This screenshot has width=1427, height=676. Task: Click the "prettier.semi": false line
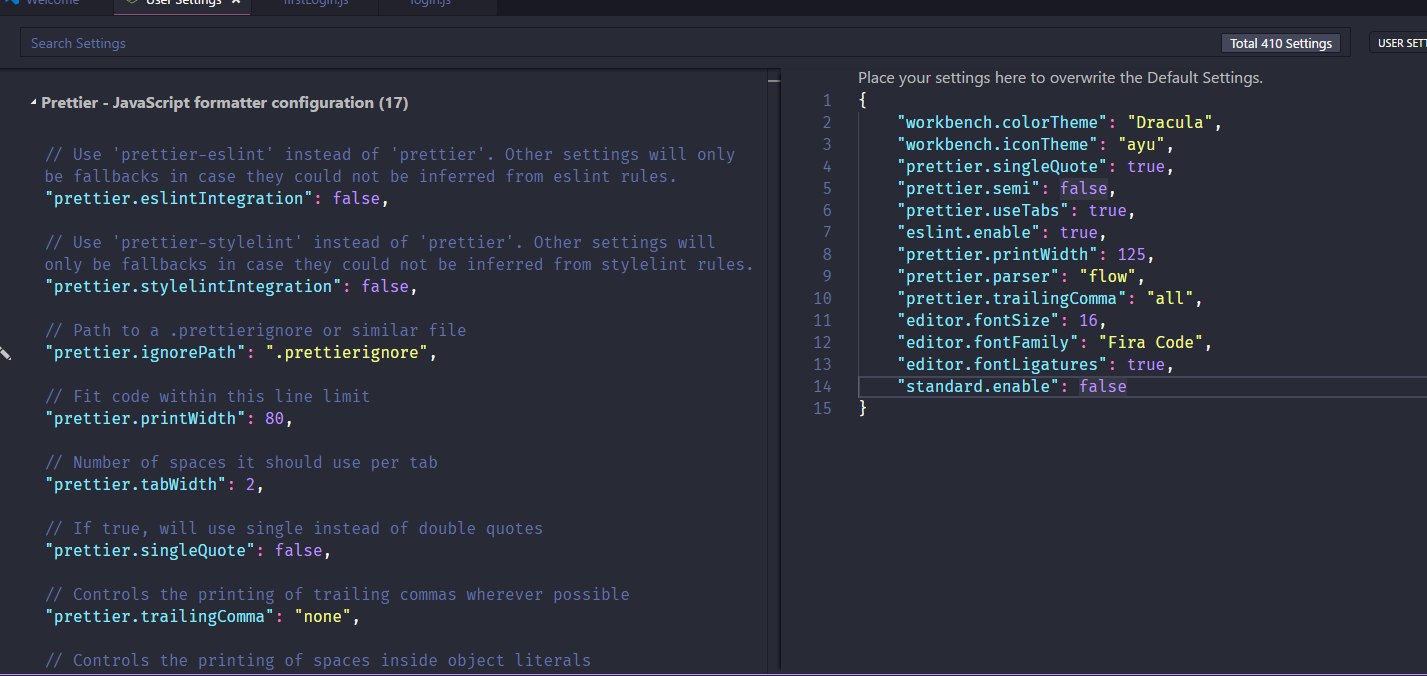1006,188
